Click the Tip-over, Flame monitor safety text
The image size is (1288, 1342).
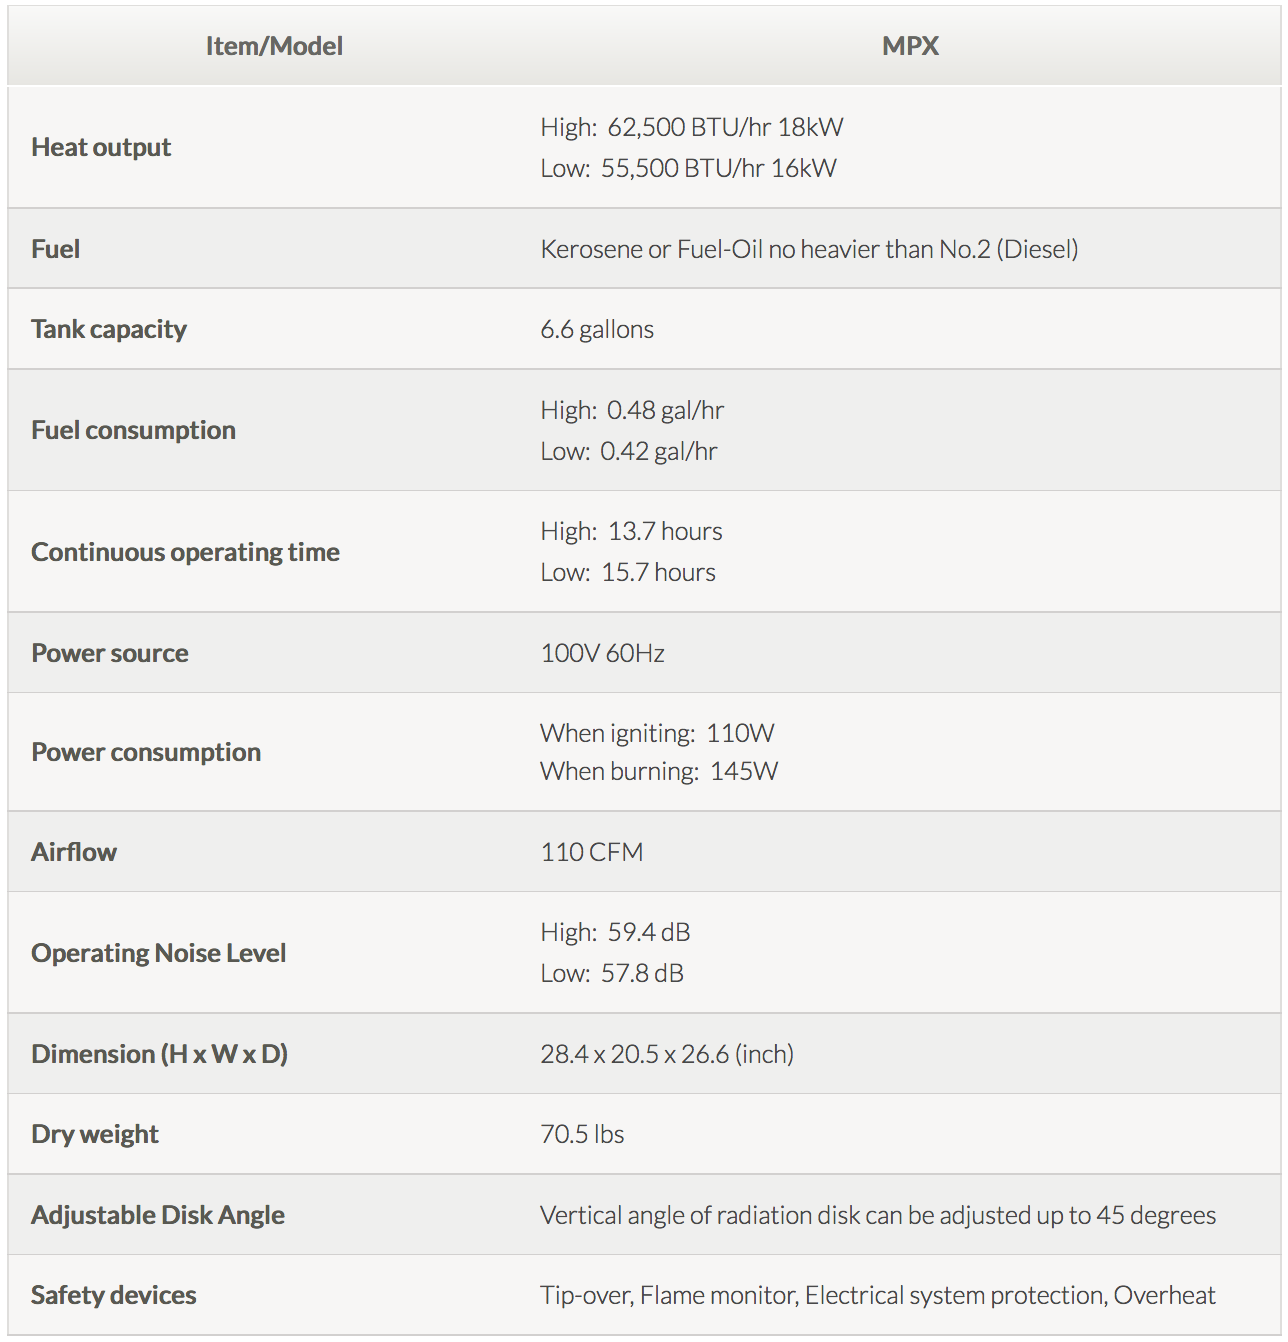click(x=878, y=1295)
